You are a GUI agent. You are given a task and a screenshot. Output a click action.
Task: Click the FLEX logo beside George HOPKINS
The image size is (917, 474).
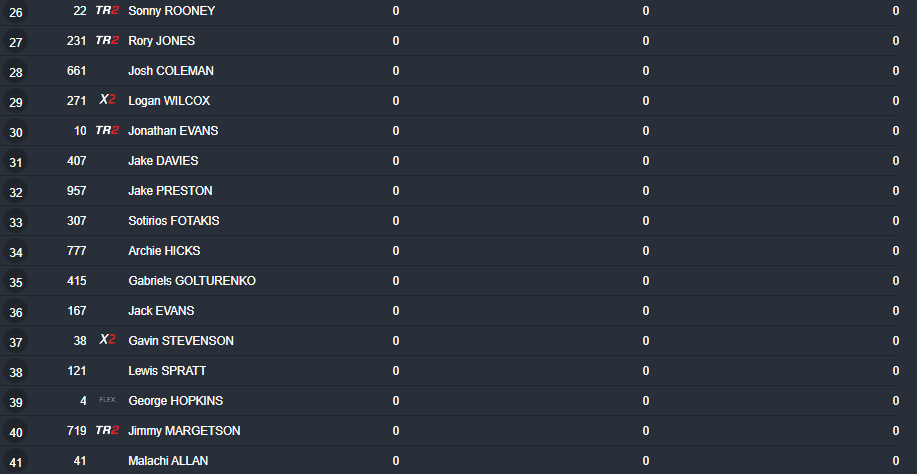107,401
